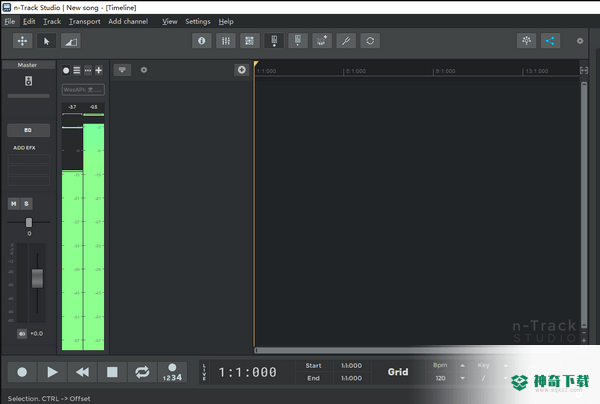Click the 9:1:000 ruler mark
Screen dimensions: 600x404
click(445, 71)
